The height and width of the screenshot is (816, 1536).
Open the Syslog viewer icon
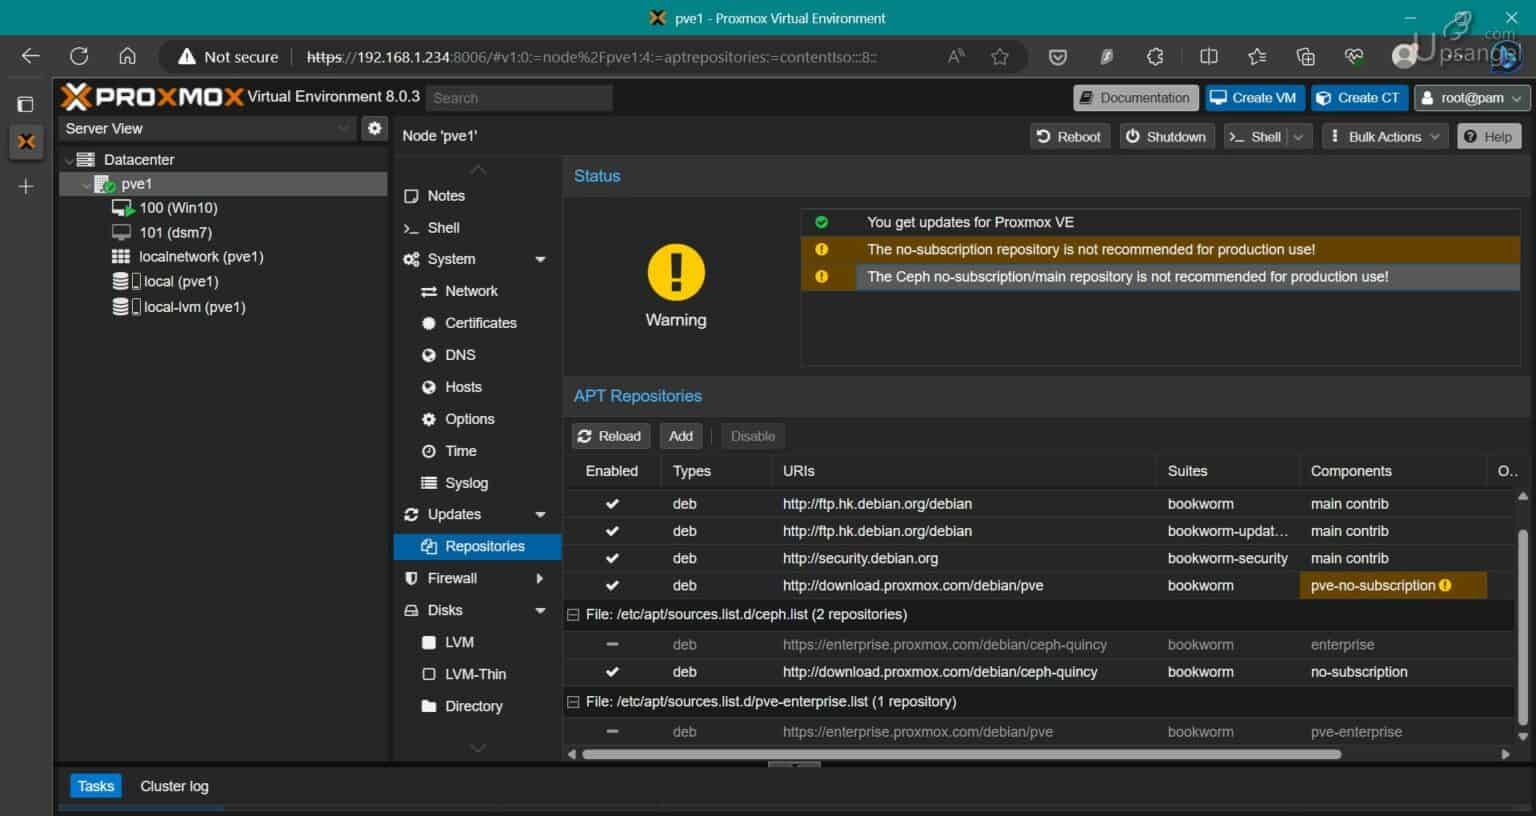[x=430, y=483]
